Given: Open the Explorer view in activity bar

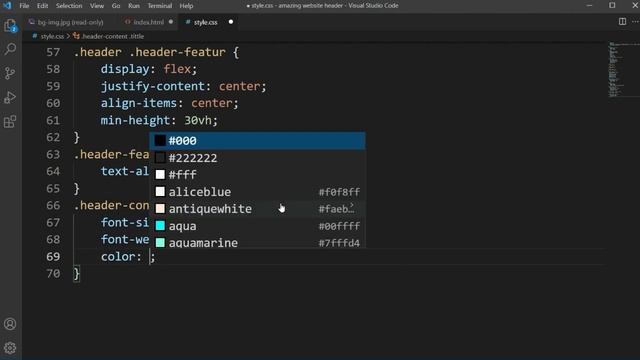Looking at the screenshot, I should click(10, 26).
